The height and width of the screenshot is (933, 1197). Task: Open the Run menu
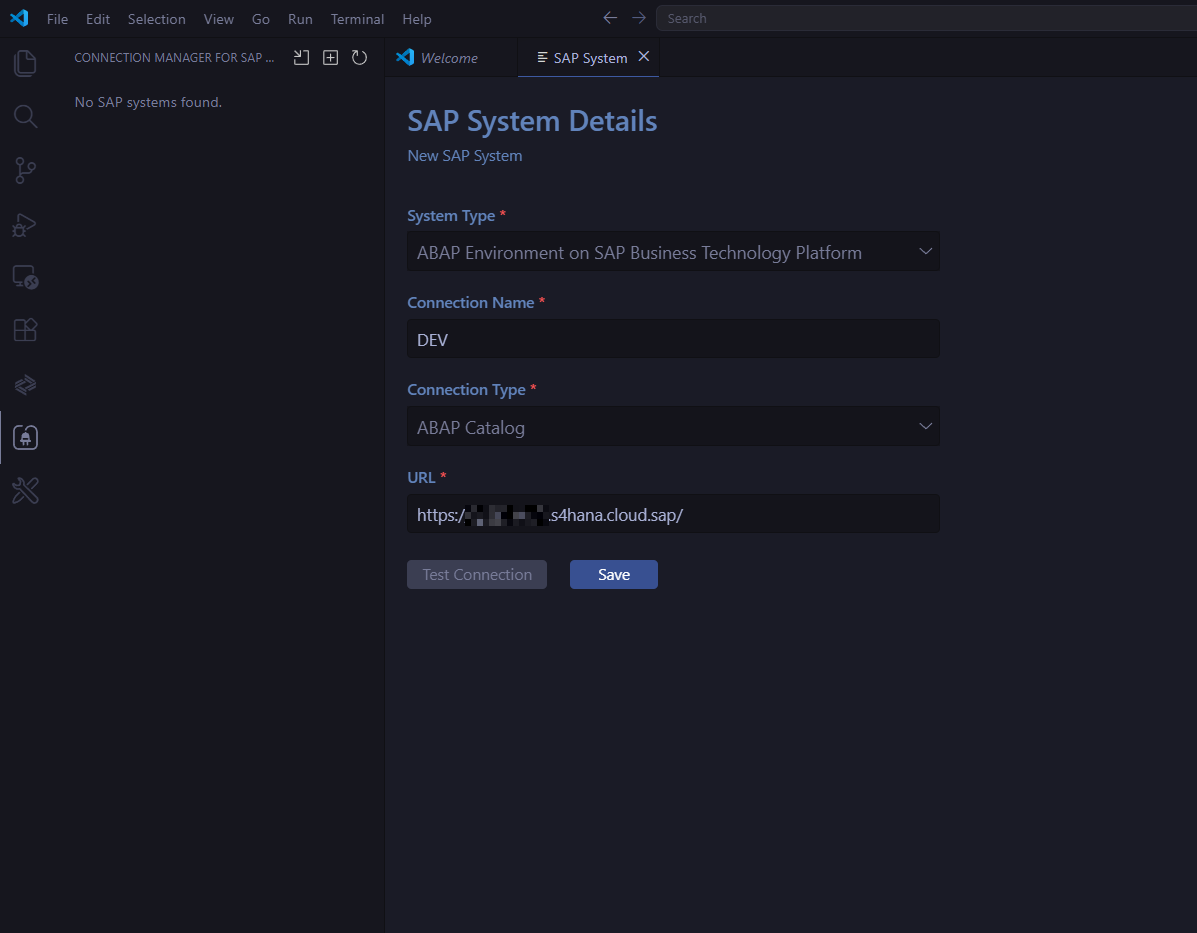[x=300, y=19]
